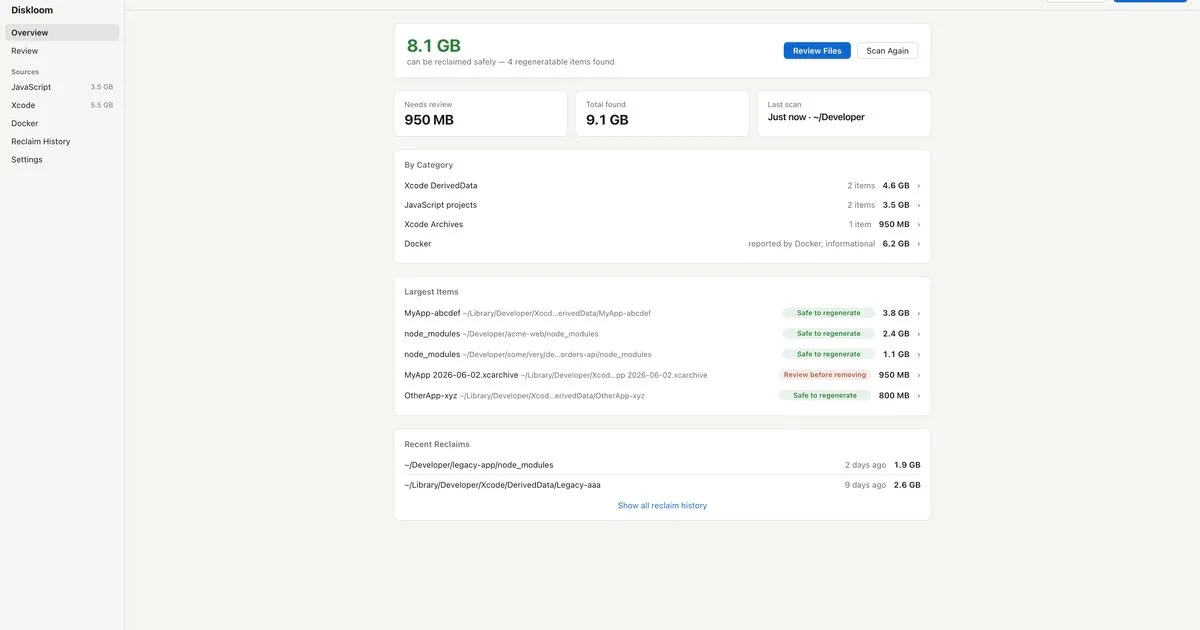Click the 4.6 GB DerivedData size

point(896,186)
